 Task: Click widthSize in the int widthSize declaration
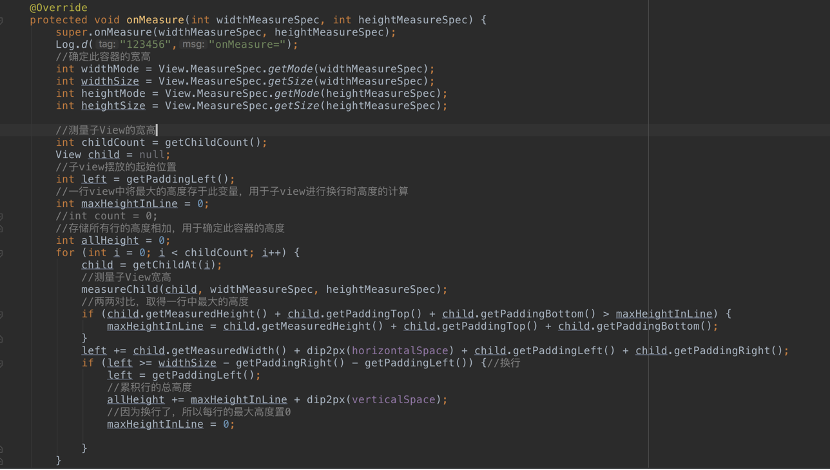[x=110, y=81]
